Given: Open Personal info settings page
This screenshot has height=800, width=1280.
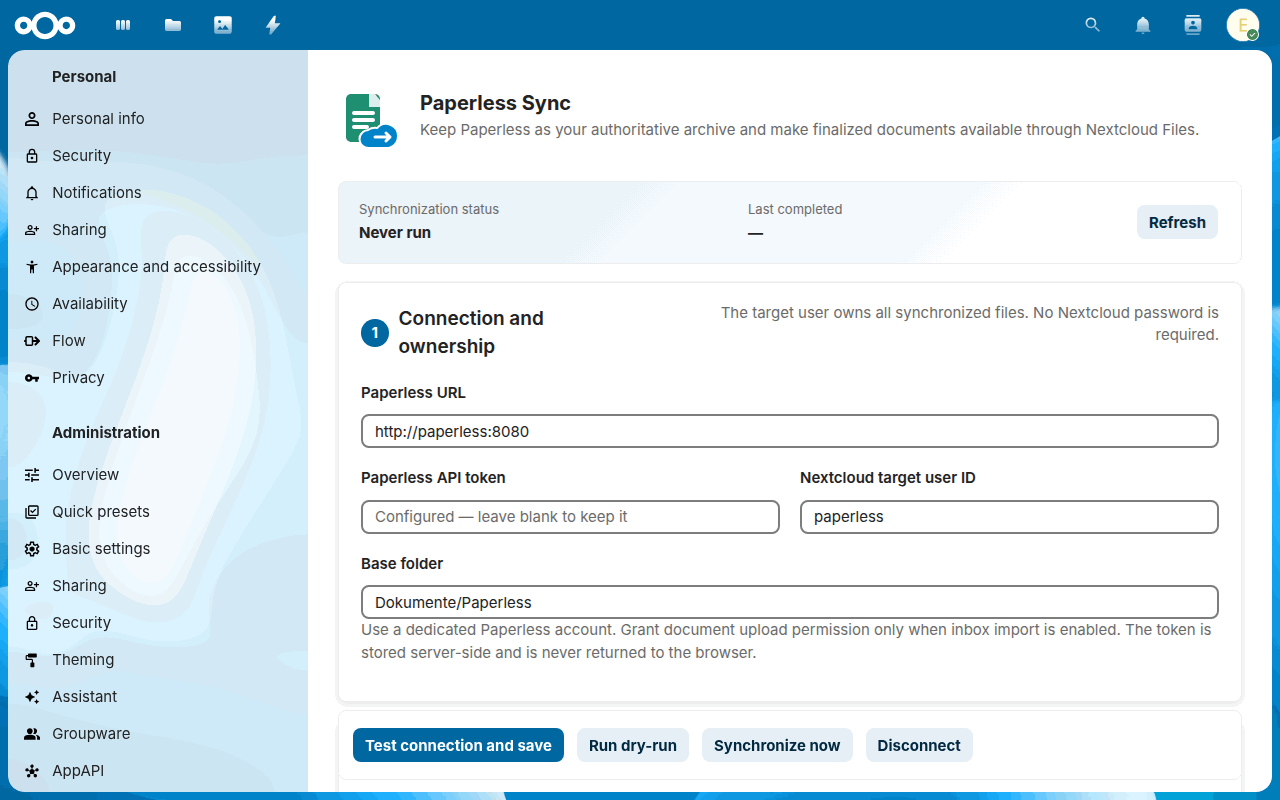Looking at the screenshot, I should click(158, 119).
